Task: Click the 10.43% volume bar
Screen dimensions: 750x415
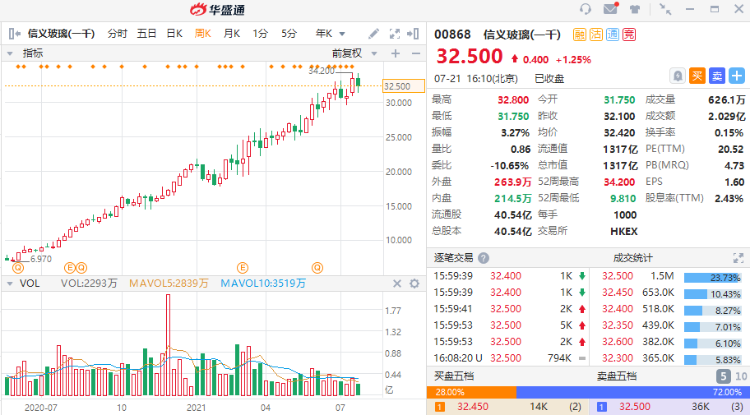Action: click(x=713, y=294)
